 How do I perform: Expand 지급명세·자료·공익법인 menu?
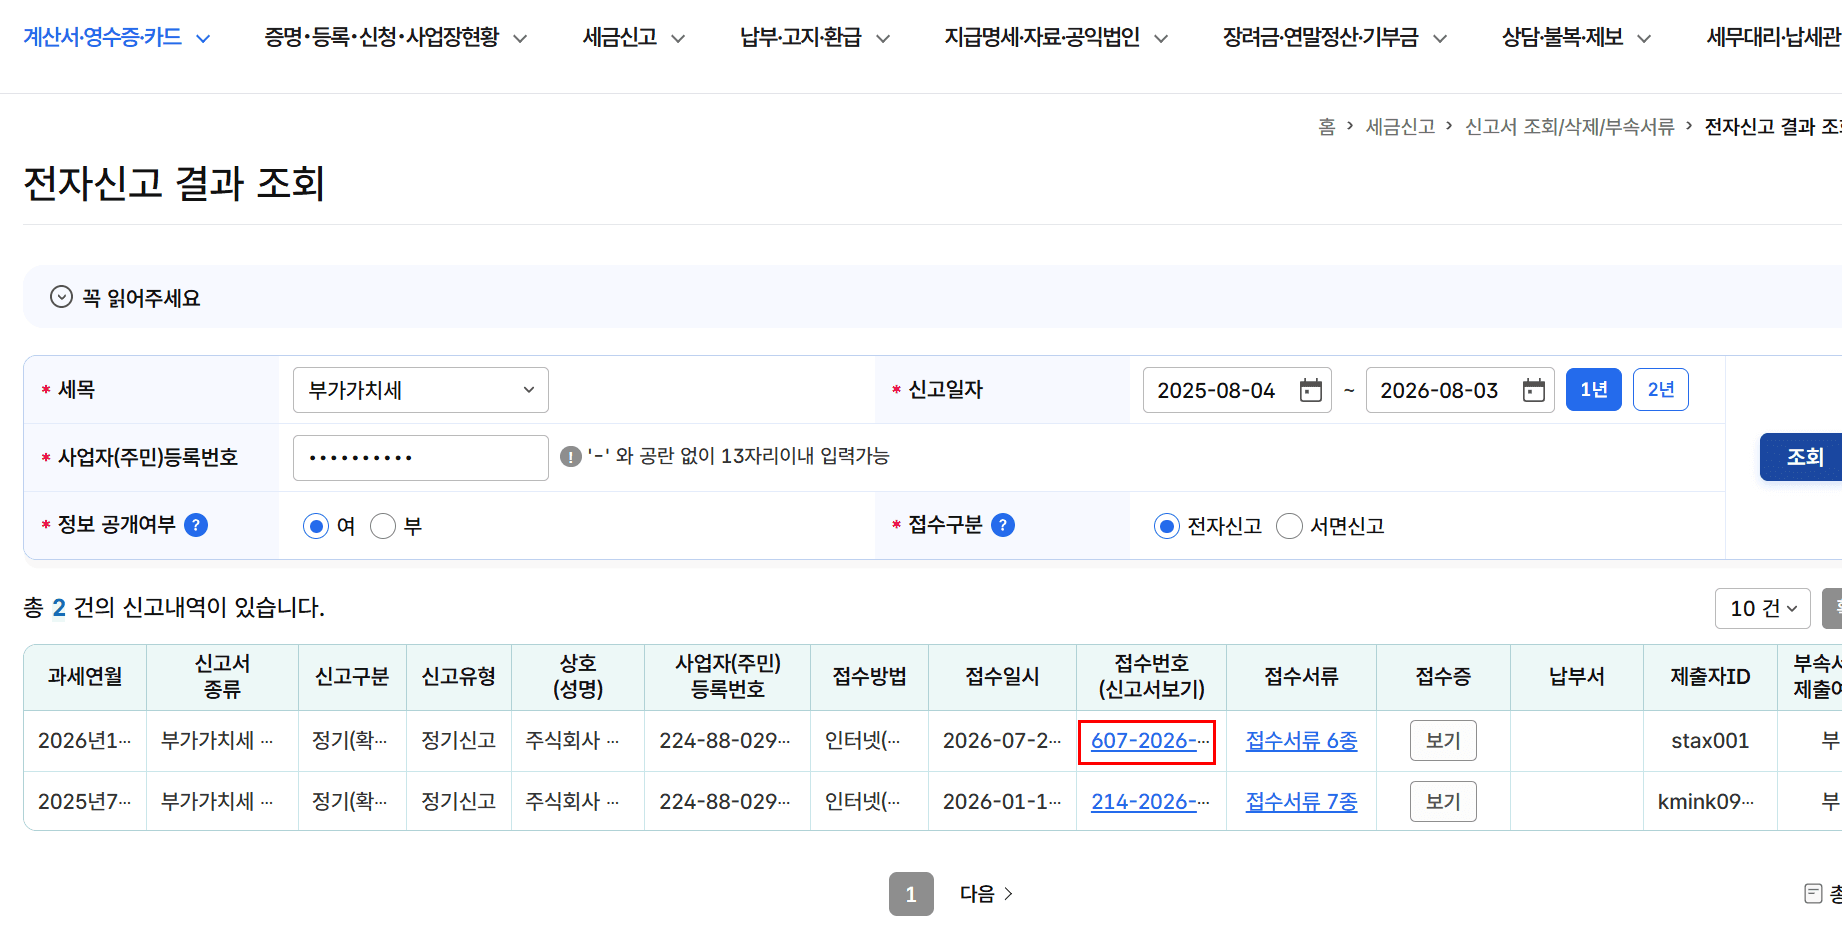(x=1056, y=38)
